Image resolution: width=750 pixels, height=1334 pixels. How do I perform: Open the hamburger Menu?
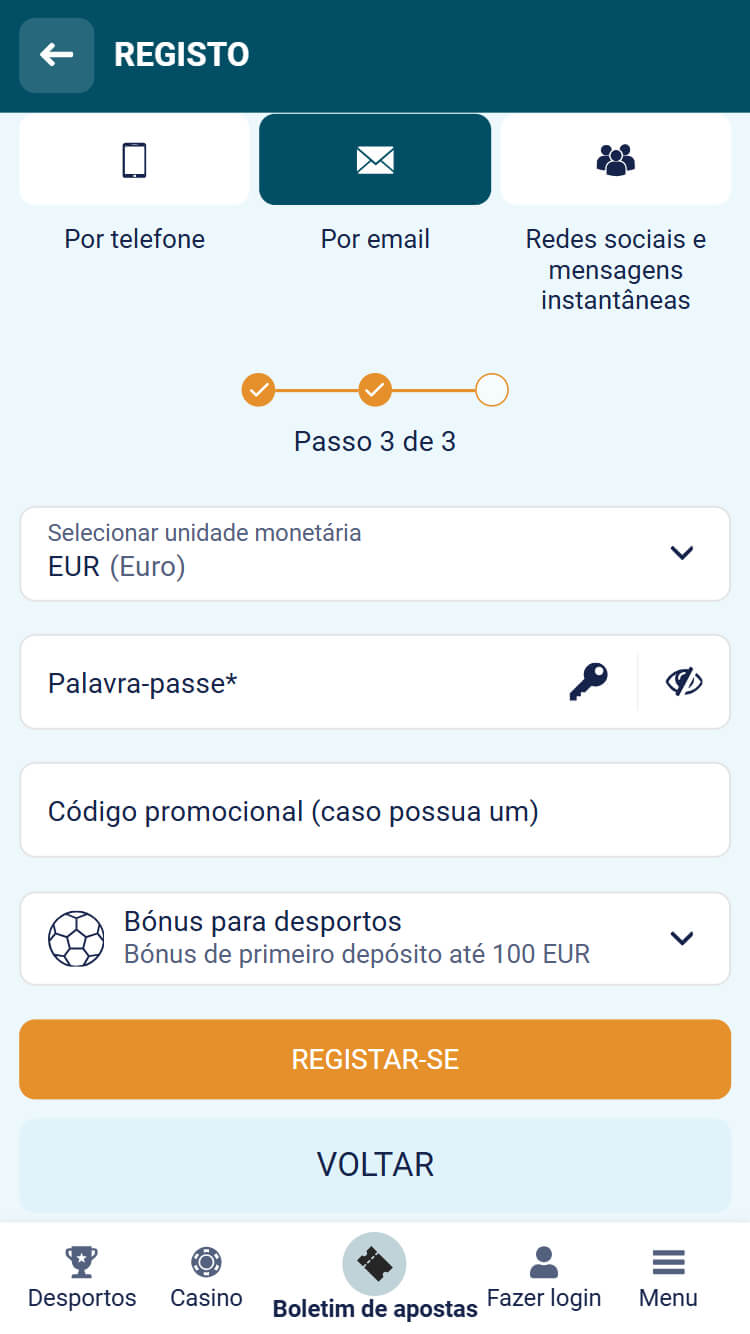point(668,1262)
